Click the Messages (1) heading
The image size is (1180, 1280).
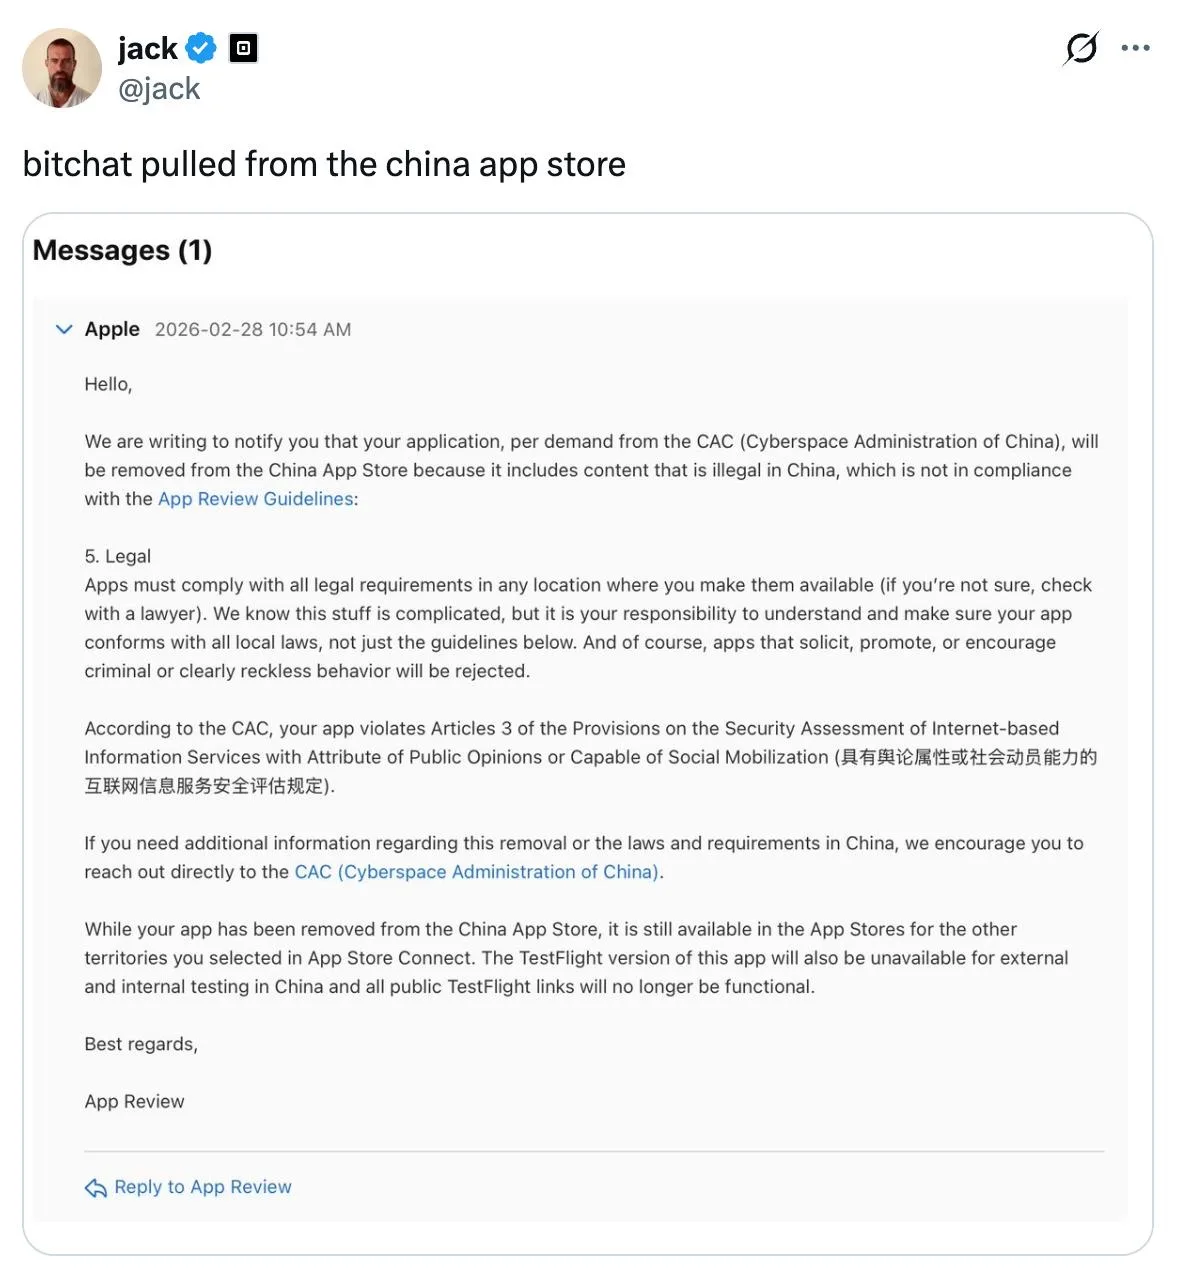click(122, 250)
